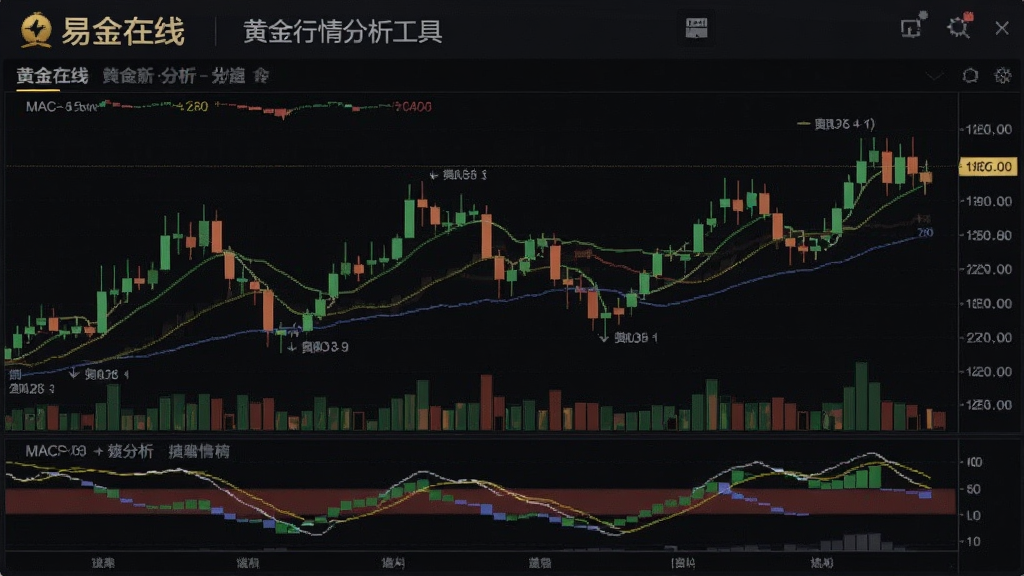This screenshot has height=576, width=1024.
Task: Click the 1860.00 price axis label
Action: tap(989, 303)
